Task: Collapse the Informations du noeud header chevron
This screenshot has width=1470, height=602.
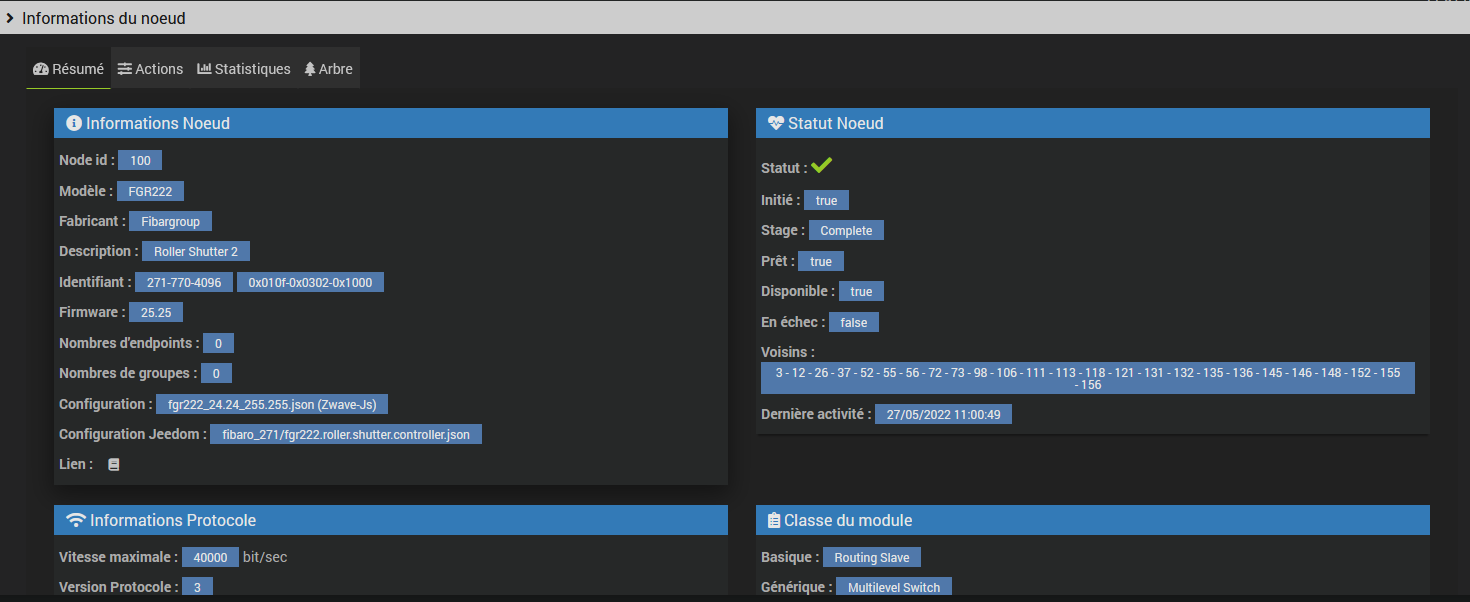Action: pos(9,18)
